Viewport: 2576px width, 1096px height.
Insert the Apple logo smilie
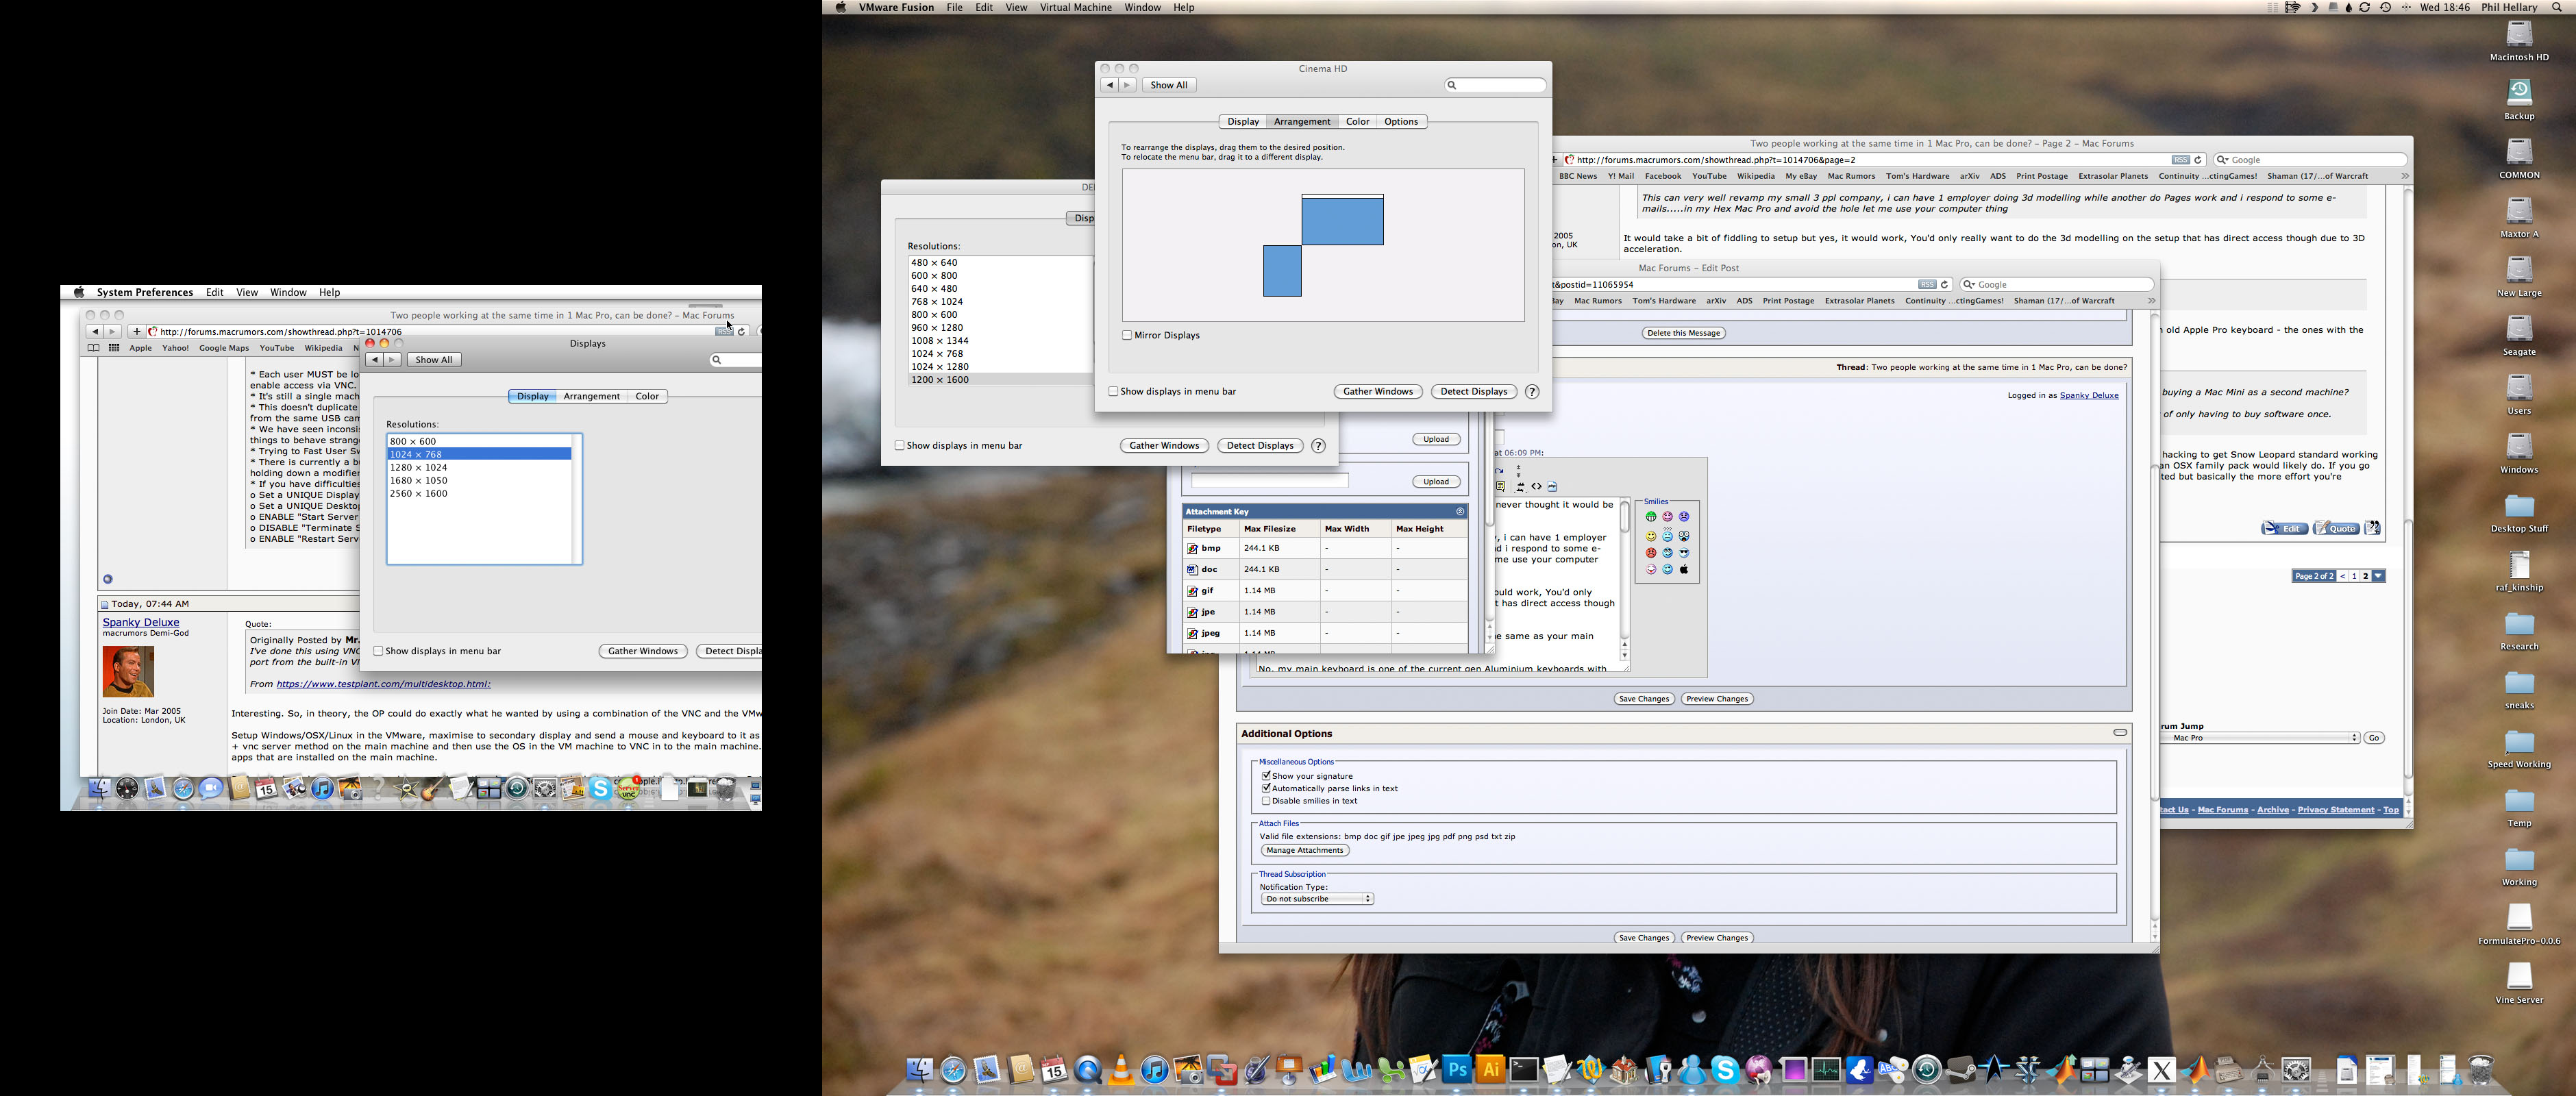tap(1684, 570)
